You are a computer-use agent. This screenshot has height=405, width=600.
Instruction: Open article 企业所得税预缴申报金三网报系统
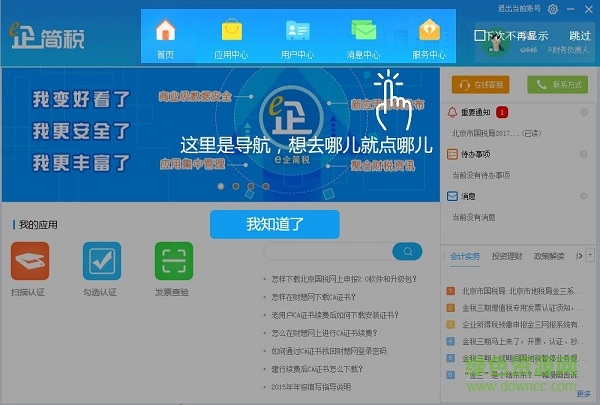click(523, 325)
